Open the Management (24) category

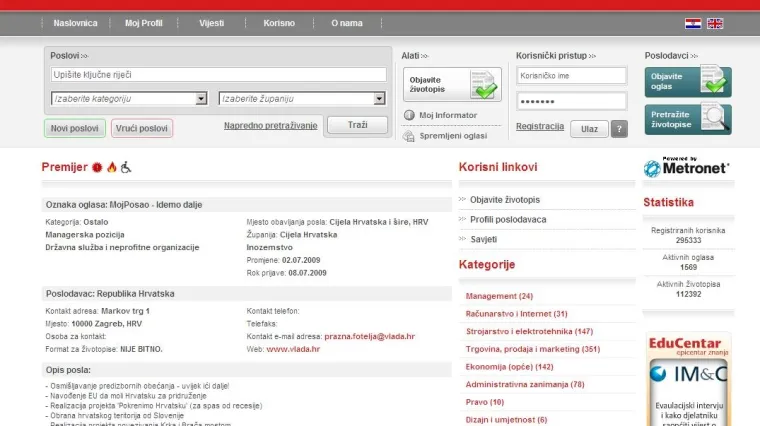(x=499, y=296)
